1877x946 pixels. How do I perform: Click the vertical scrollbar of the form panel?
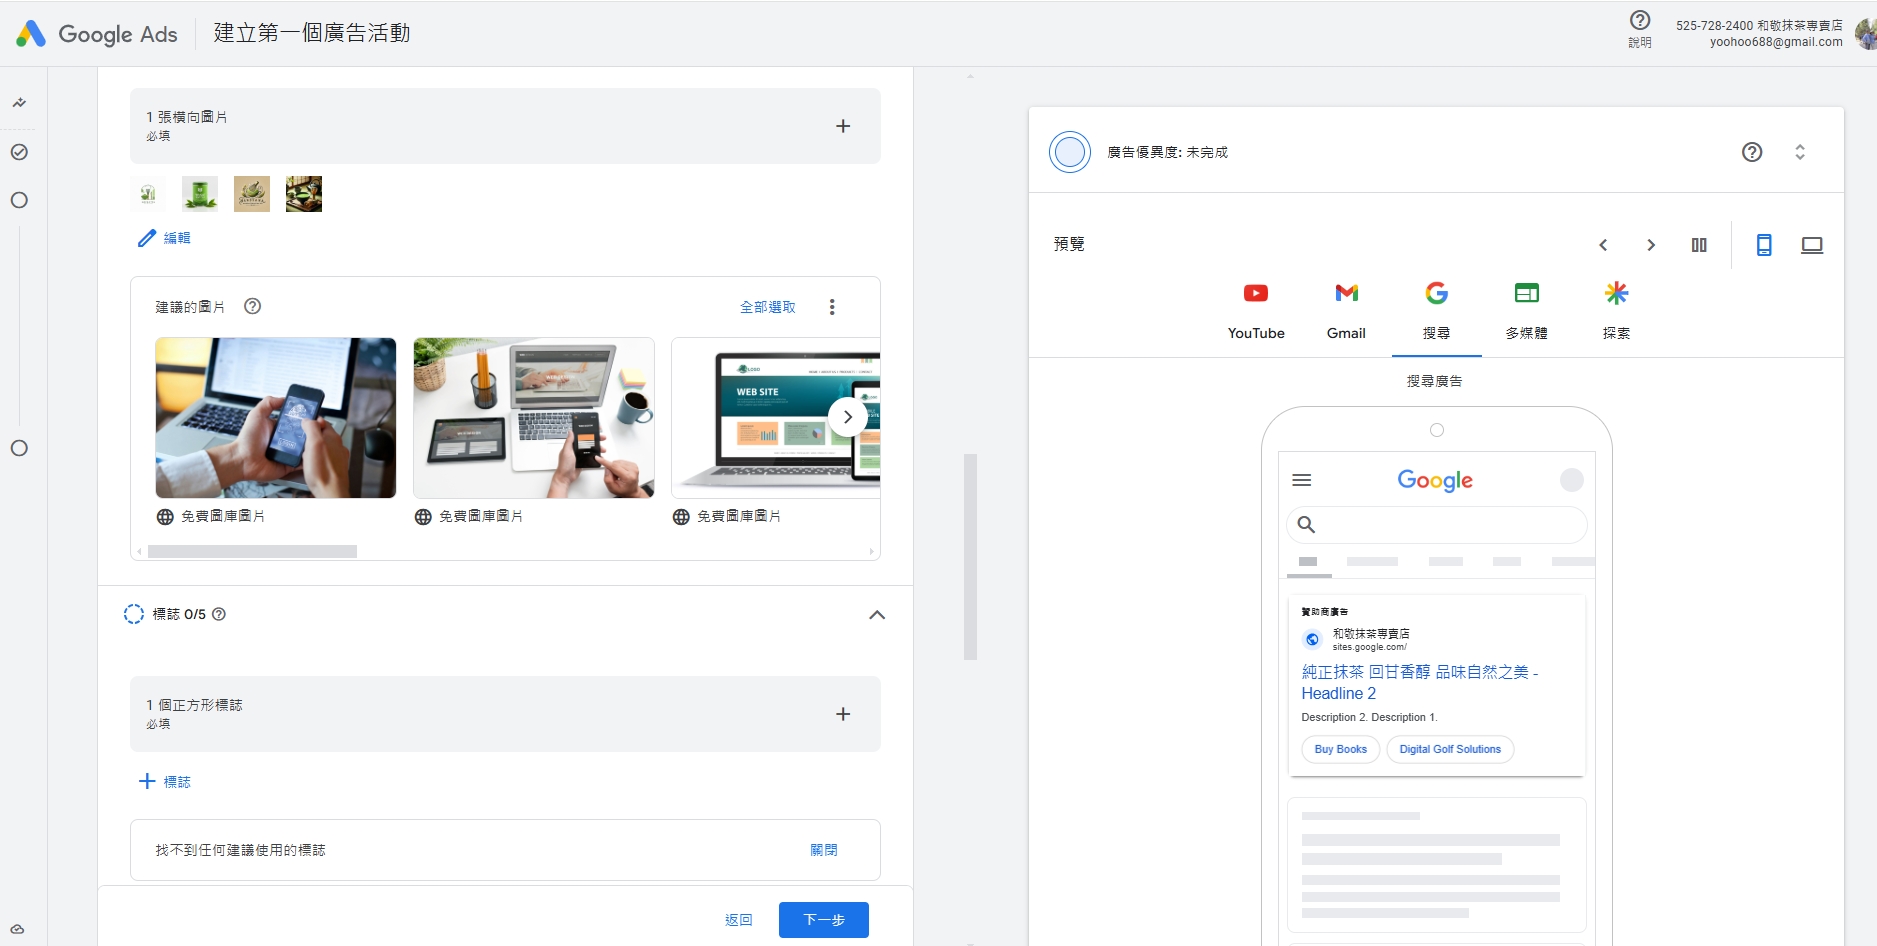click(970, 557)
